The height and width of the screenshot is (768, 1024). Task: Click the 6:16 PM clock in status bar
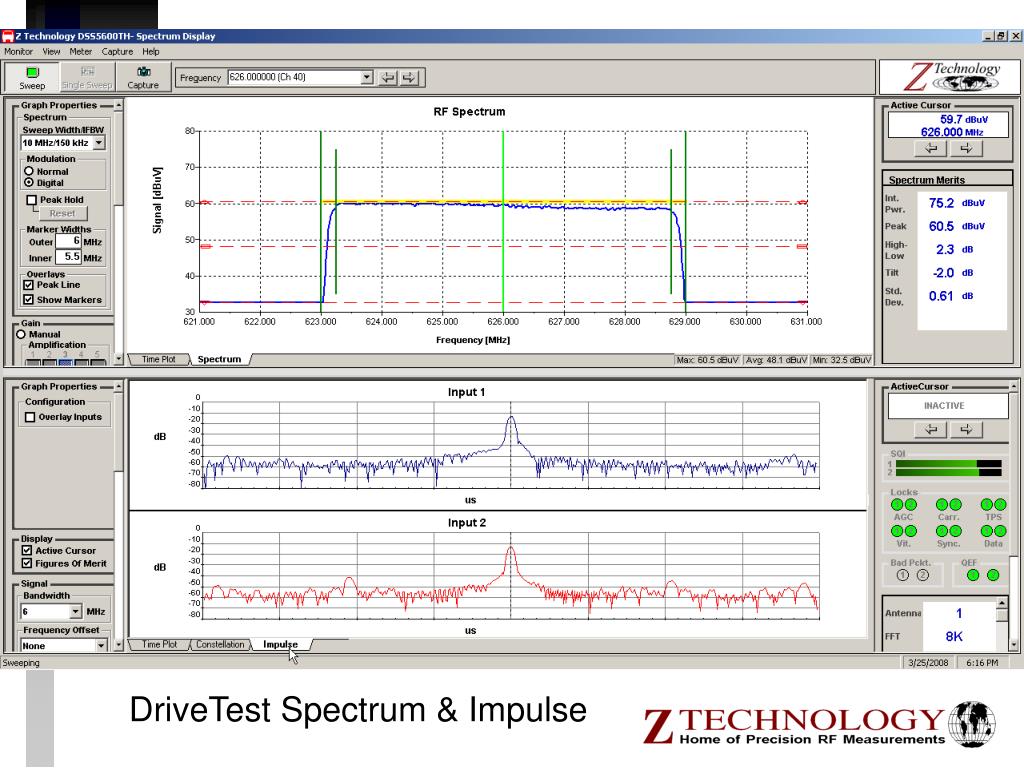click(982, 663)
